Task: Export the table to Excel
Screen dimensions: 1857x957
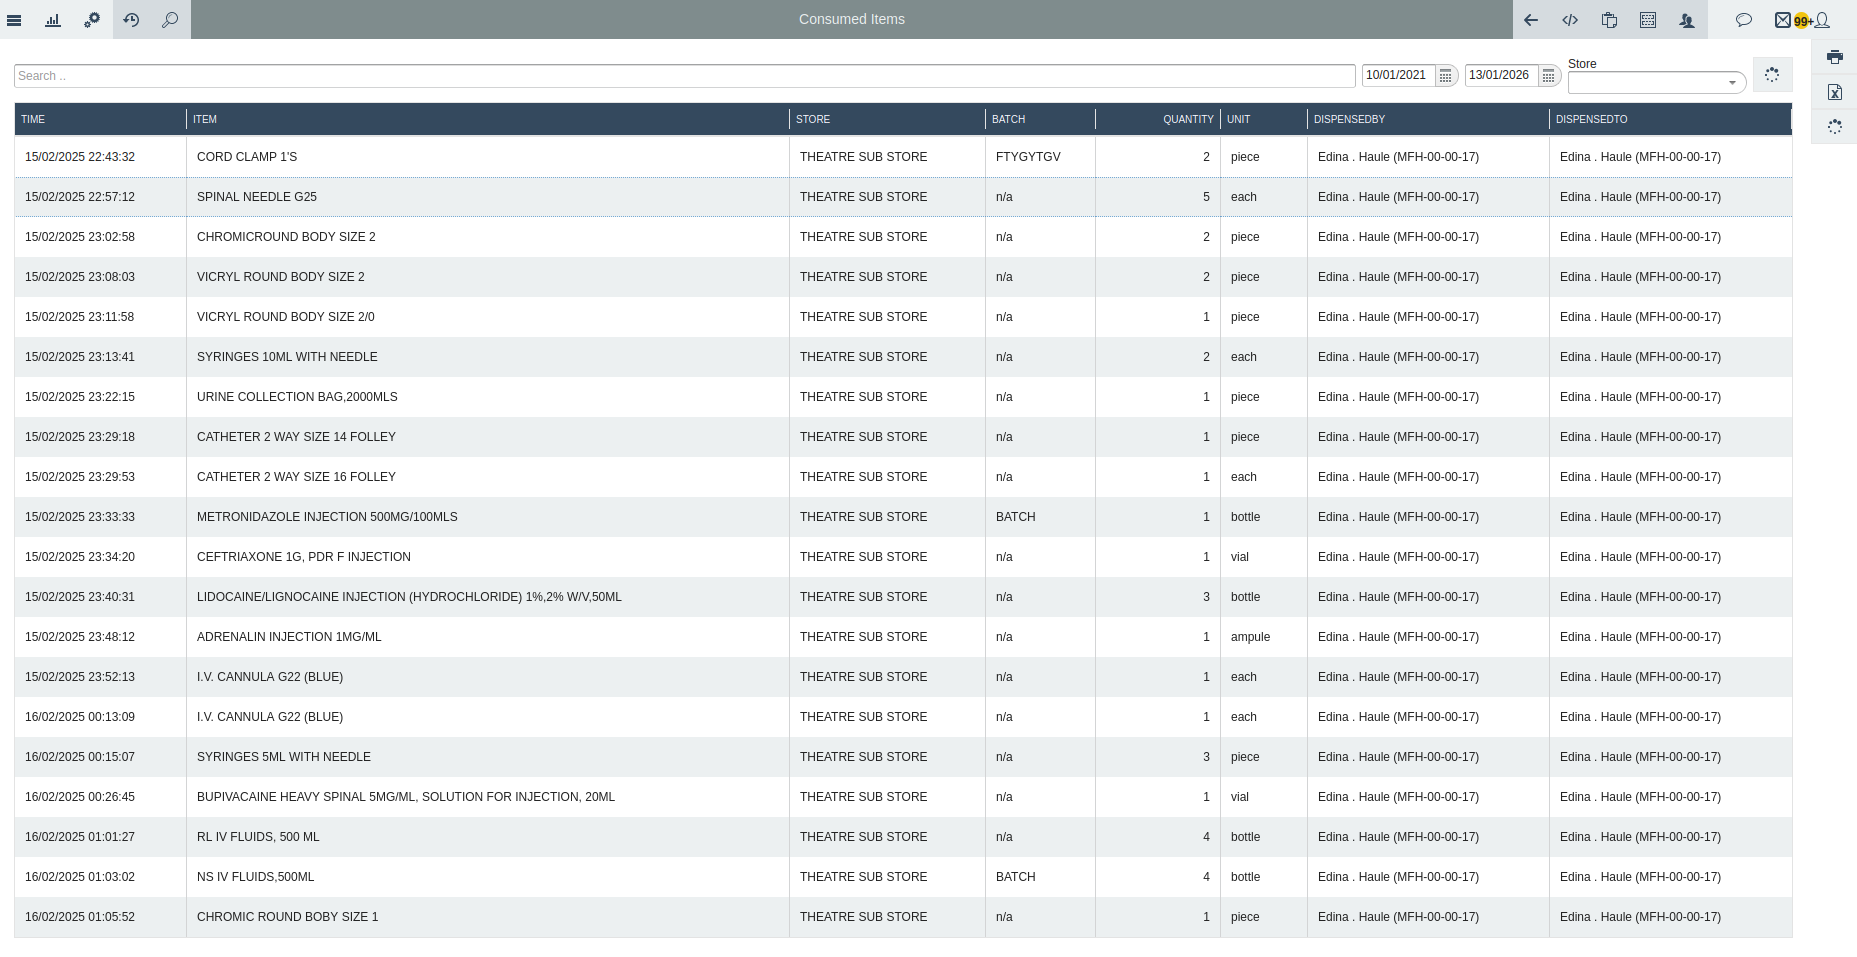Action: pyautogui.click(x=1835, y=92)
